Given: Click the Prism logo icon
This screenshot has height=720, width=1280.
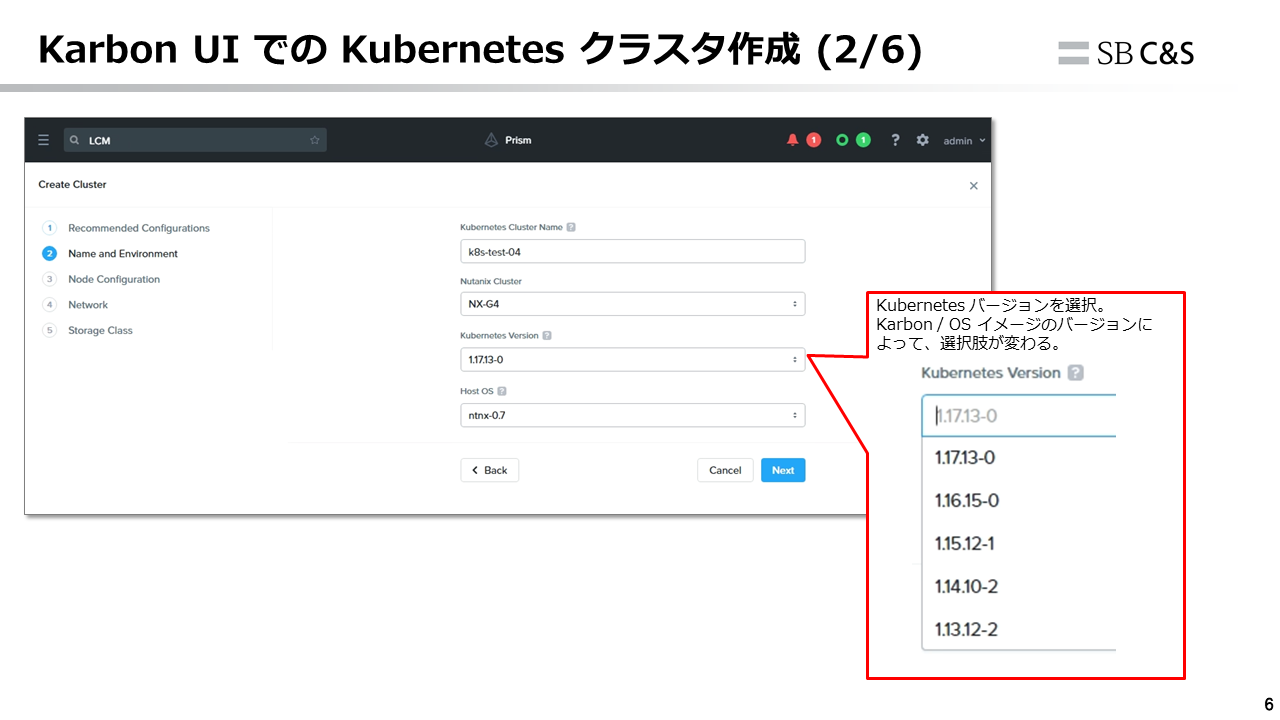Looking at the screenshot, I should [x=491, y=140].
